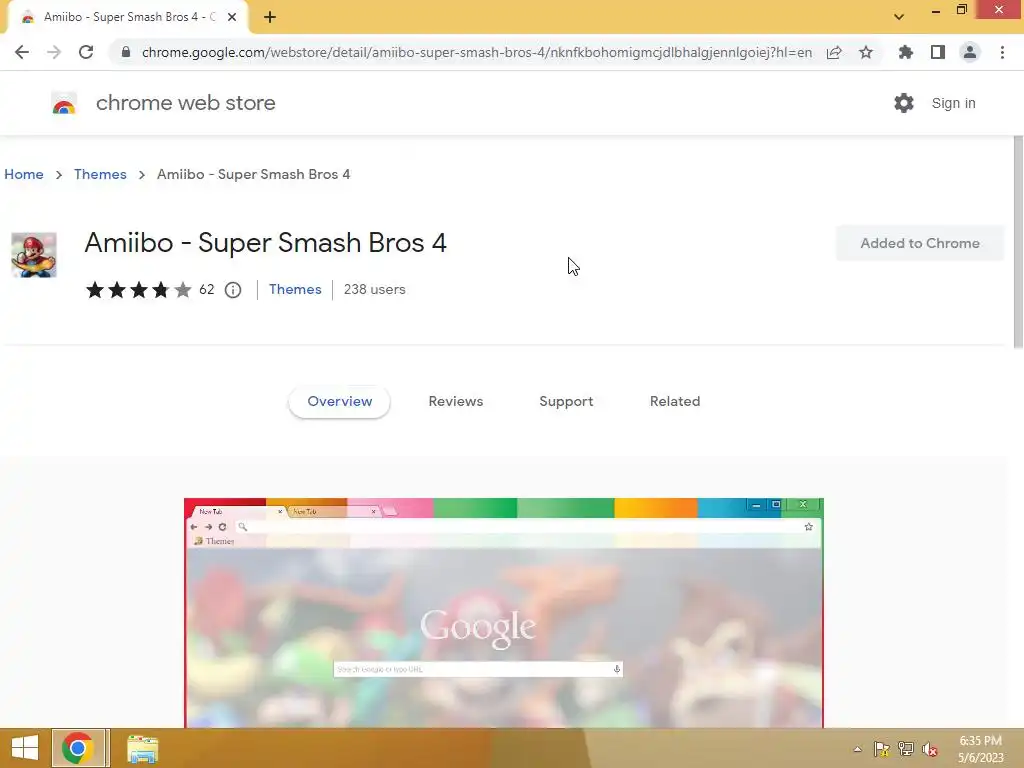The width and height of the screenshot is (1024, 768).
Task: Open the tab search dropdown arrow
Action: [x=899, y=17]
